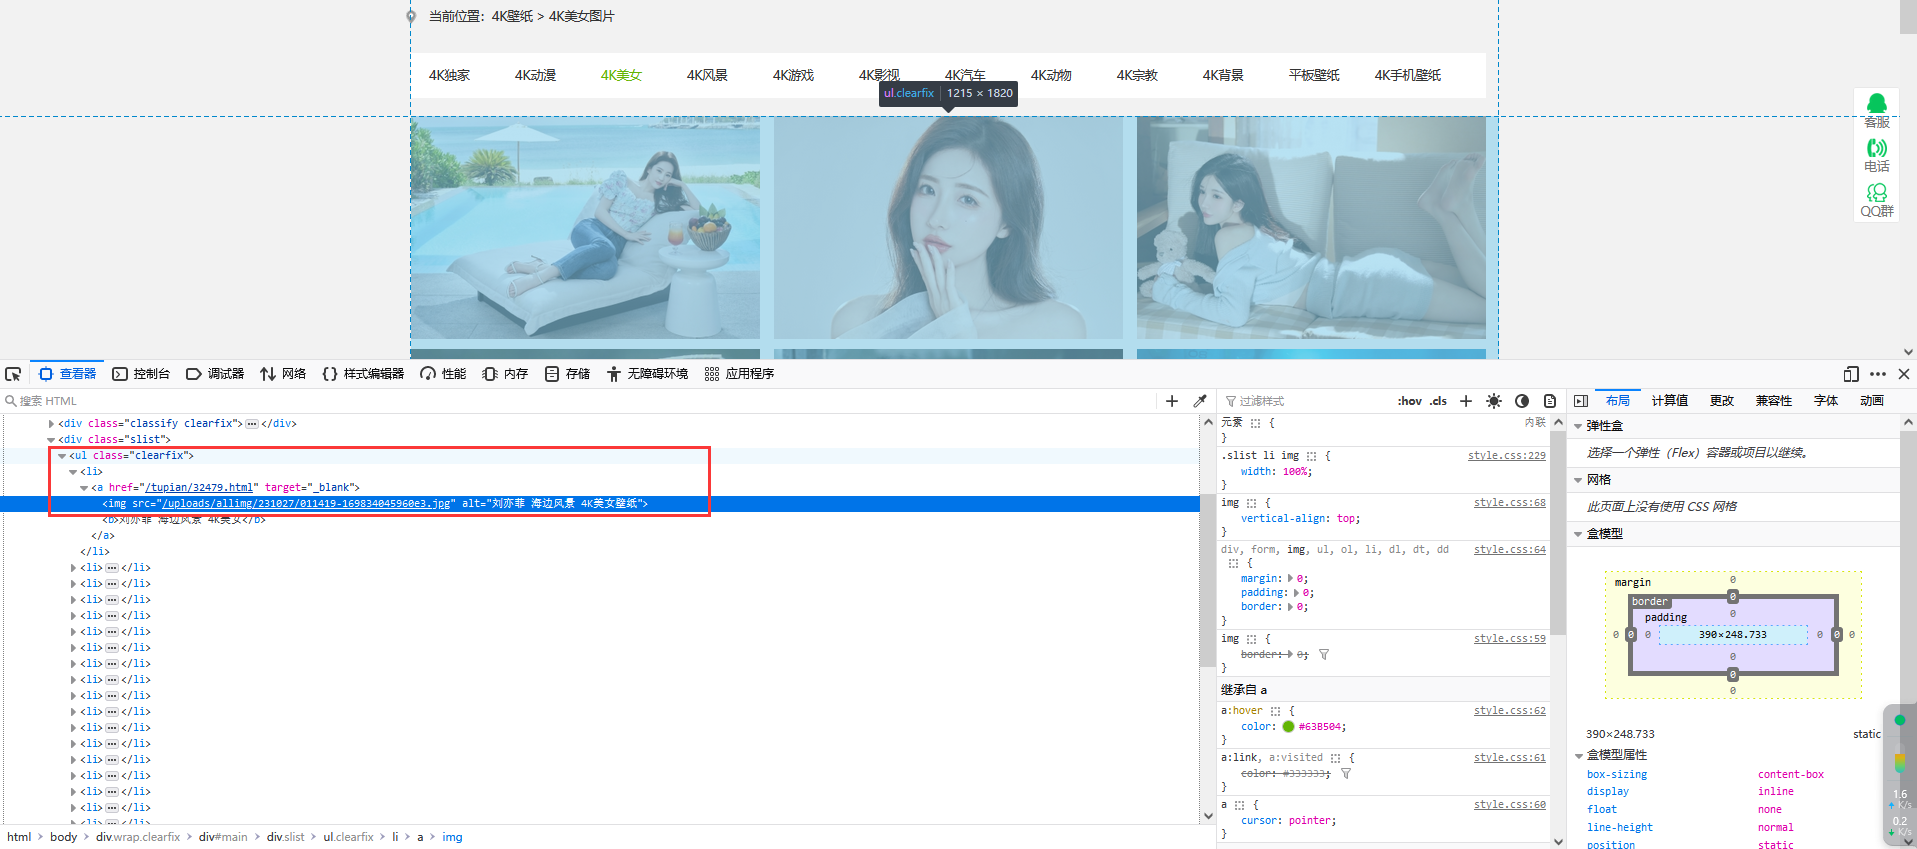
Task: Click the plus icon to create new node
Action: tap(1172, 401)
